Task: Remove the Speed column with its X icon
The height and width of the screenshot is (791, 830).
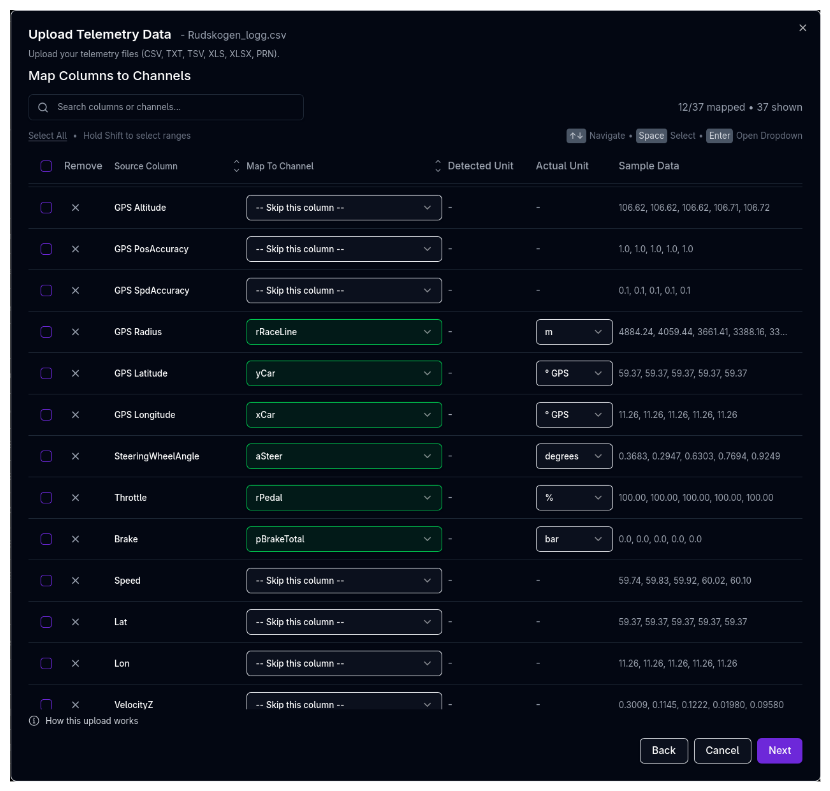Action: [75, 580]
